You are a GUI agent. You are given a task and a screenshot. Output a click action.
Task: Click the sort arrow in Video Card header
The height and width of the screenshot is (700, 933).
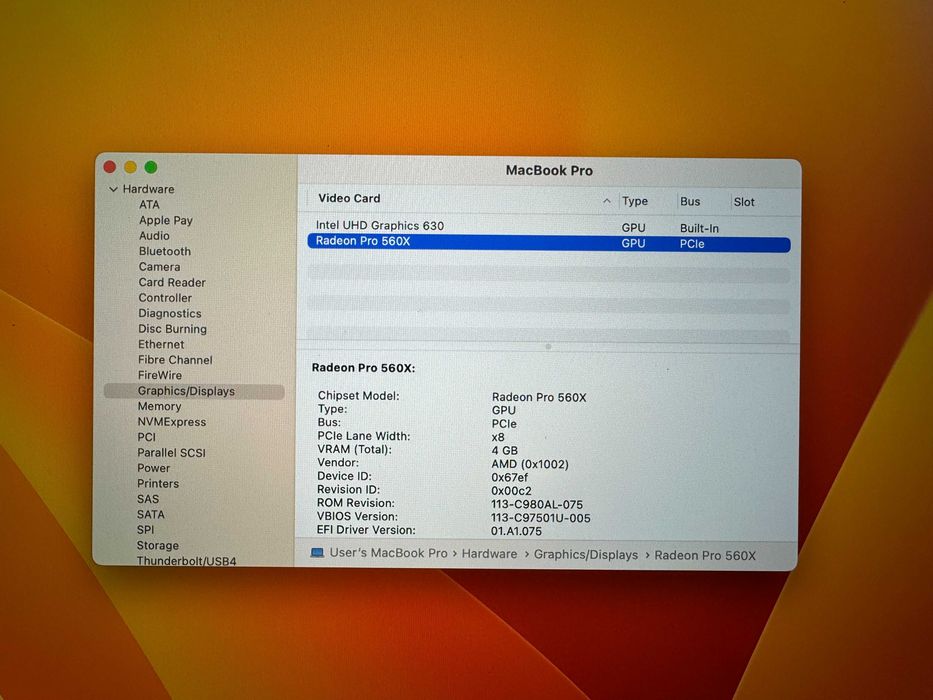pyautogui.click(x=606, y=201)
